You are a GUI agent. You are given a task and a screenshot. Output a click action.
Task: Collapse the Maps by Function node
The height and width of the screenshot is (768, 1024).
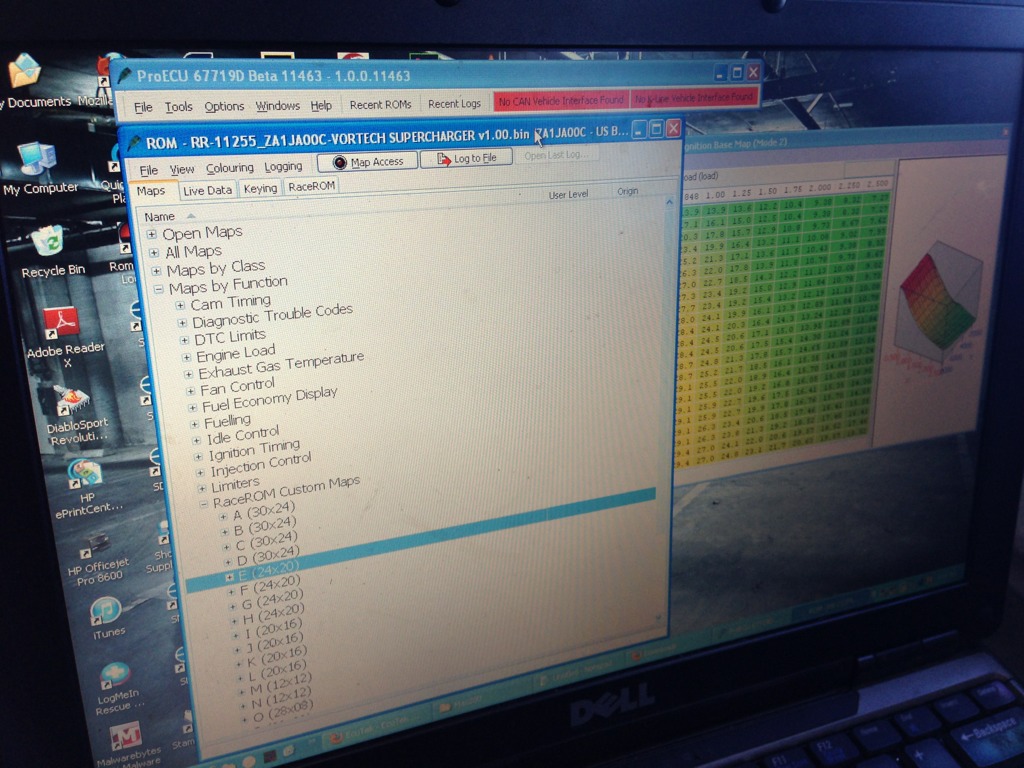click(x=158, y=288)
